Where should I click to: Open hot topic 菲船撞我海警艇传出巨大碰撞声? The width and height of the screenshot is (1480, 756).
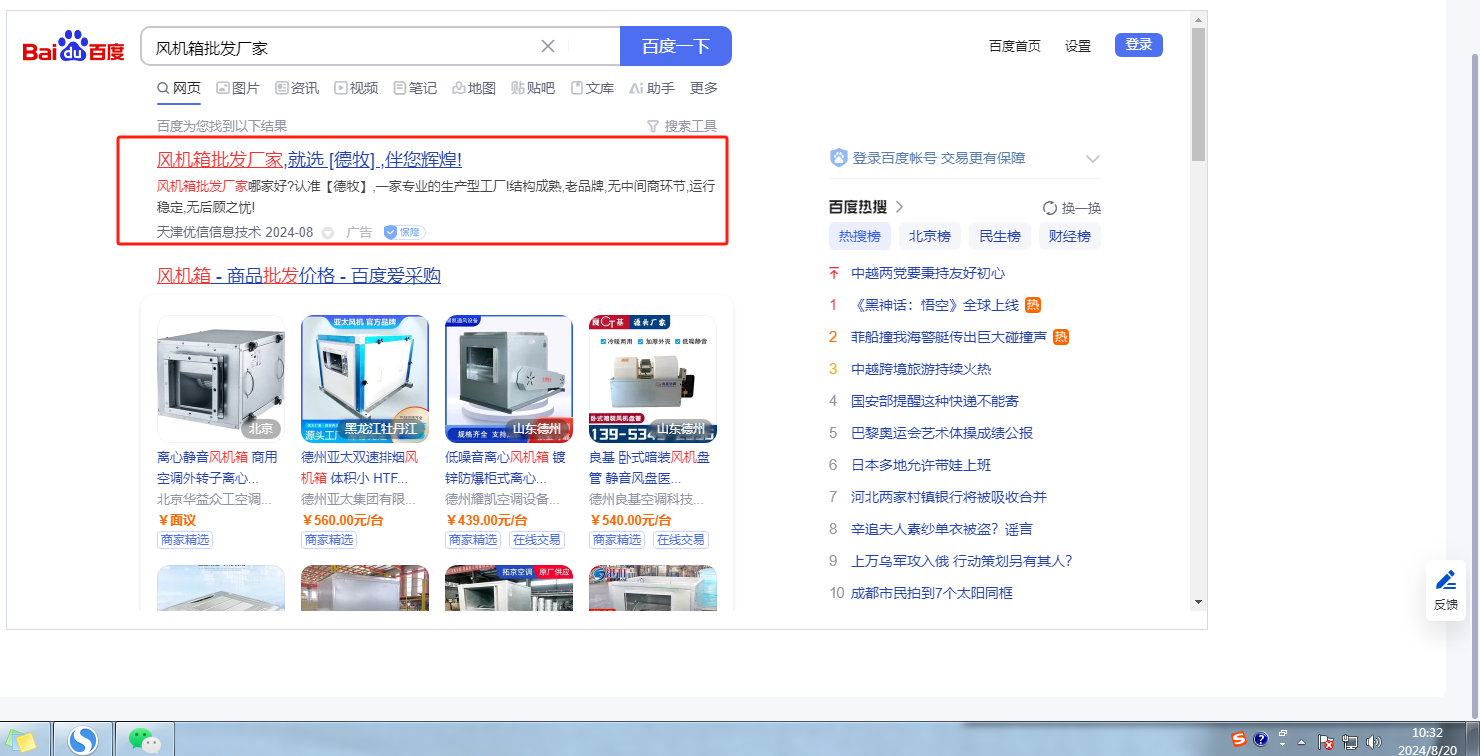[949, 337]
